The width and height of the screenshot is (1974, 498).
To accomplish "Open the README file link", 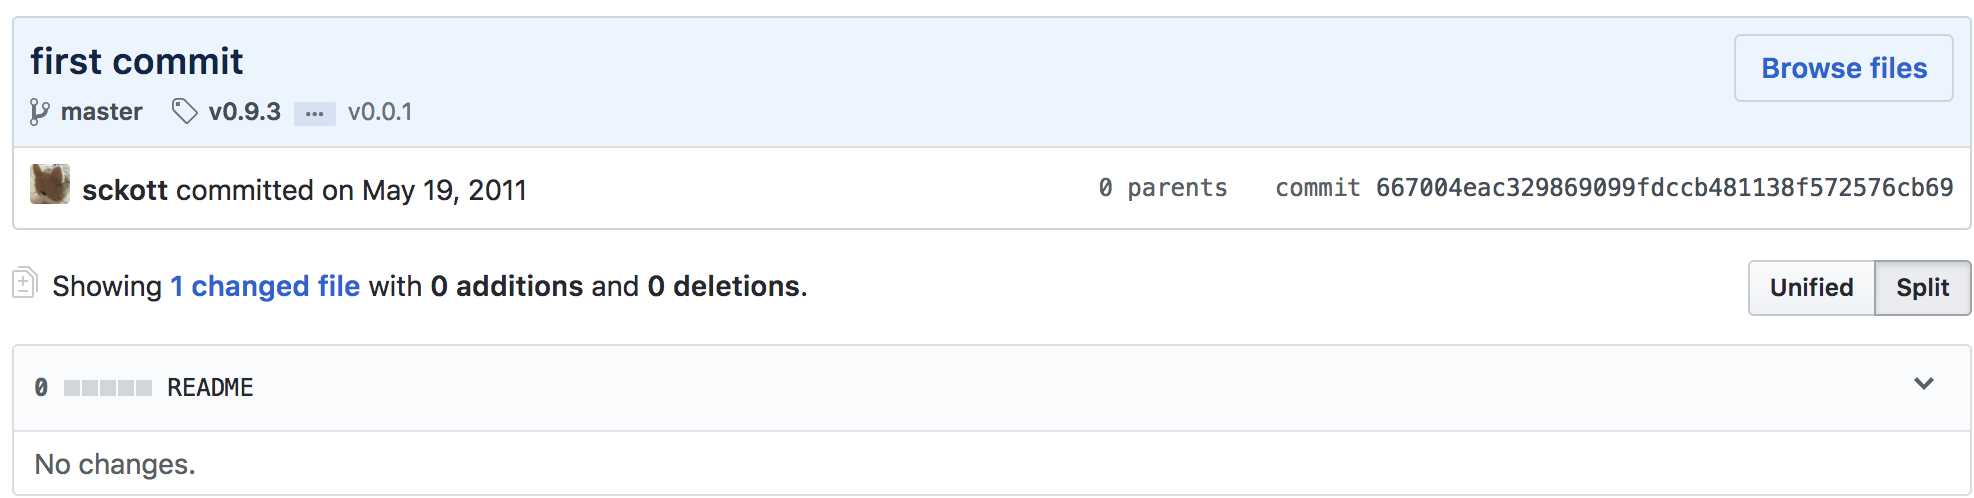I will (x=210, y=388).
